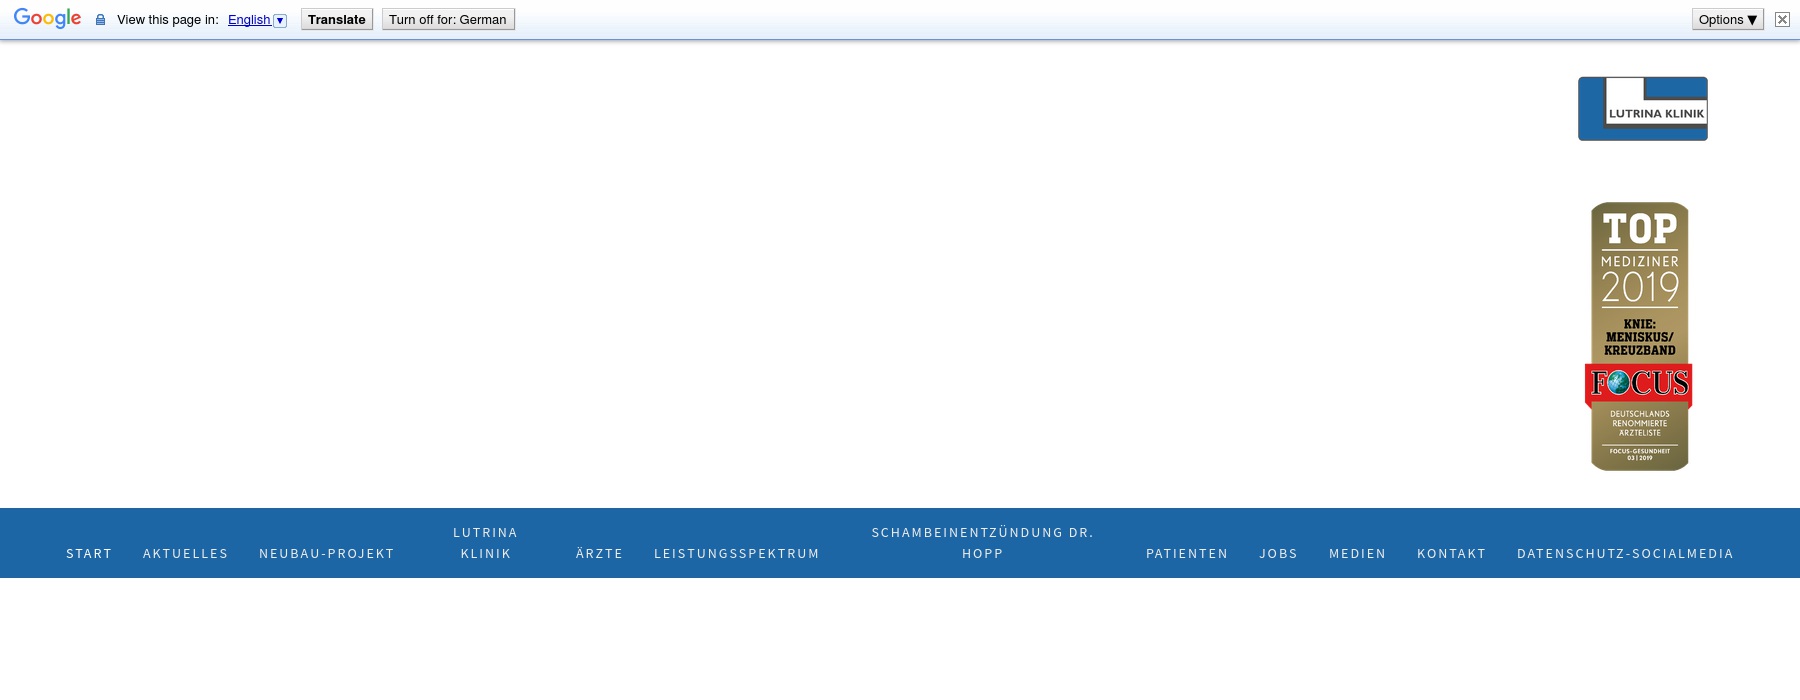Turn off translation for German
The width and height of the screenshot is (1800, 700).
[x=448, y=20]
